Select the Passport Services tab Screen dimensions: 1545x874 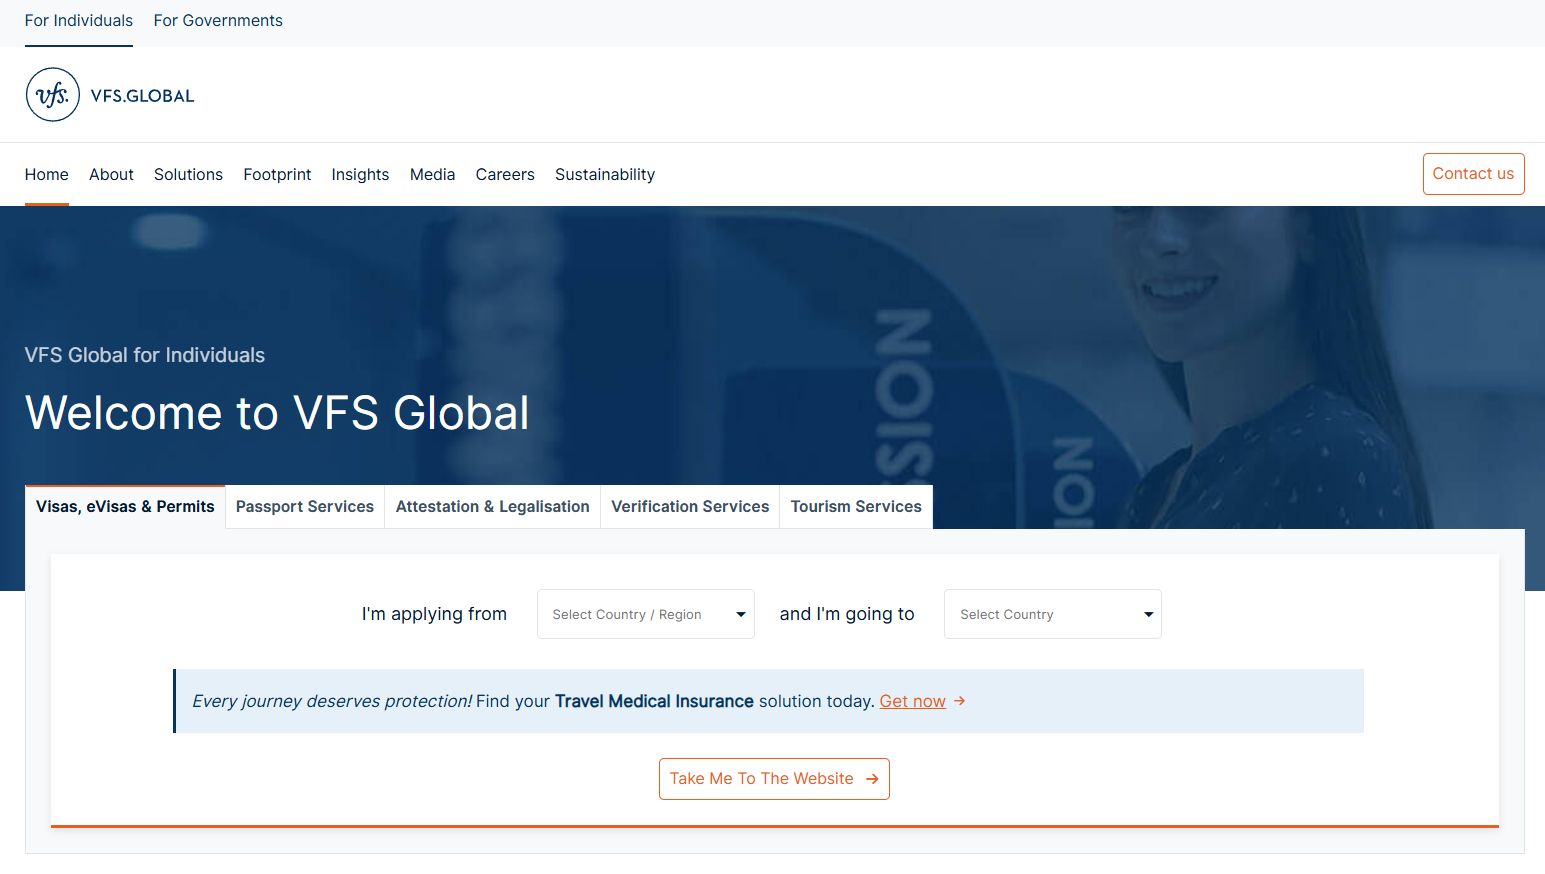(305, 507)
